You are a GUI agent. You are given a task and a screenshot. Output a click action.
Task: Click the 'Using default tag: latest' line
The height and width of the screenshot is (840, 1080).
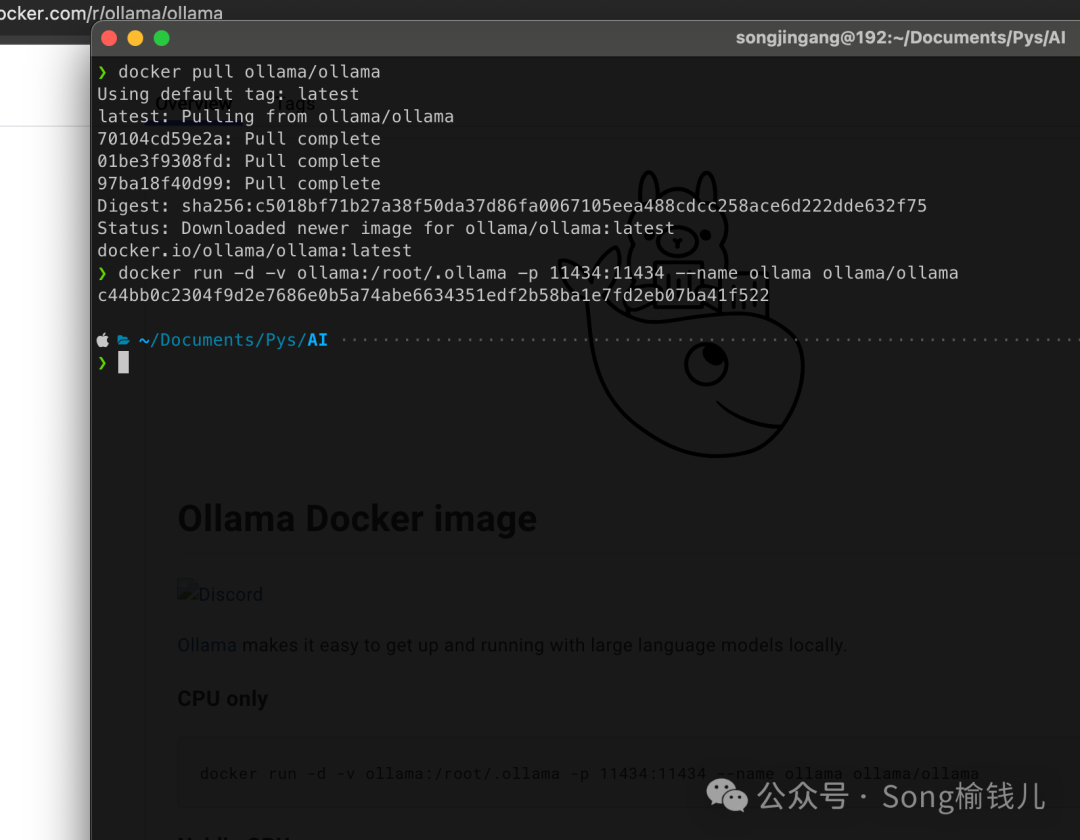tap(228, 94)
